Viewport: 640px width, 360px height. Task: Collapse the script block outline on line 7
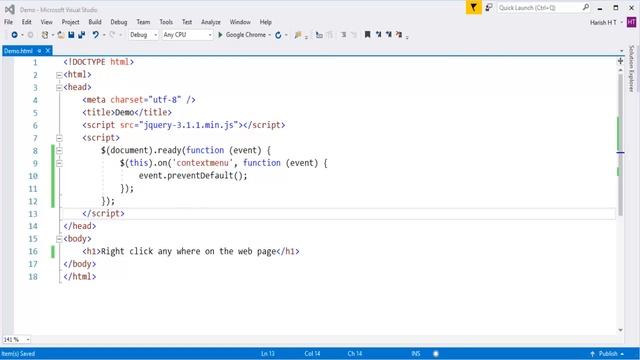(x=59, y=138)
